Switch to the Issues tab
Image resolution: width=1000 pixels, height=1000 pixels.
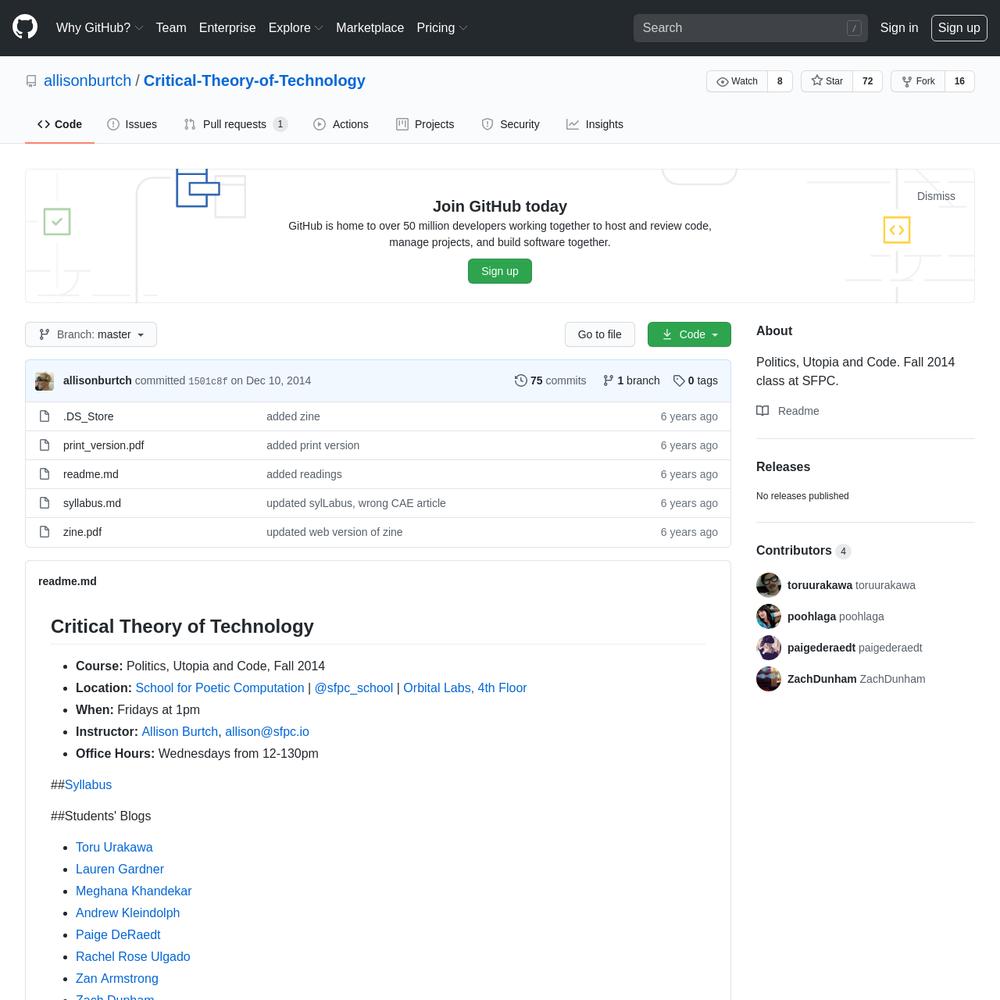pyautogui.click(x=132, y=124)
